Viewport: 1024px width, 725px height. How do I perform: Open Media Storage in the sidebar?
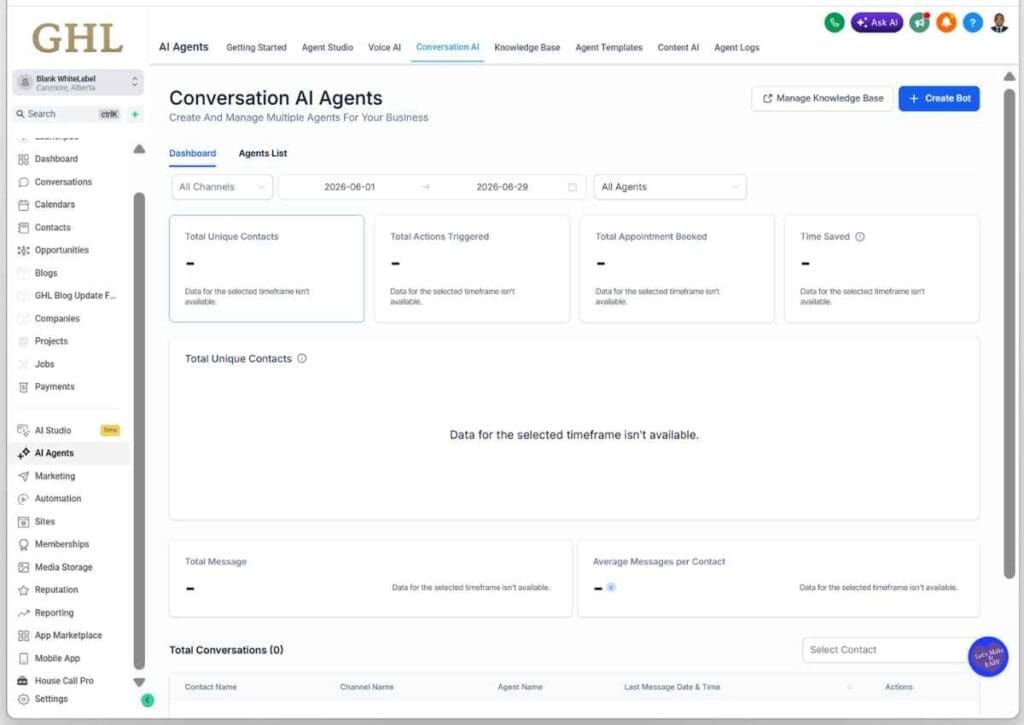63,567
